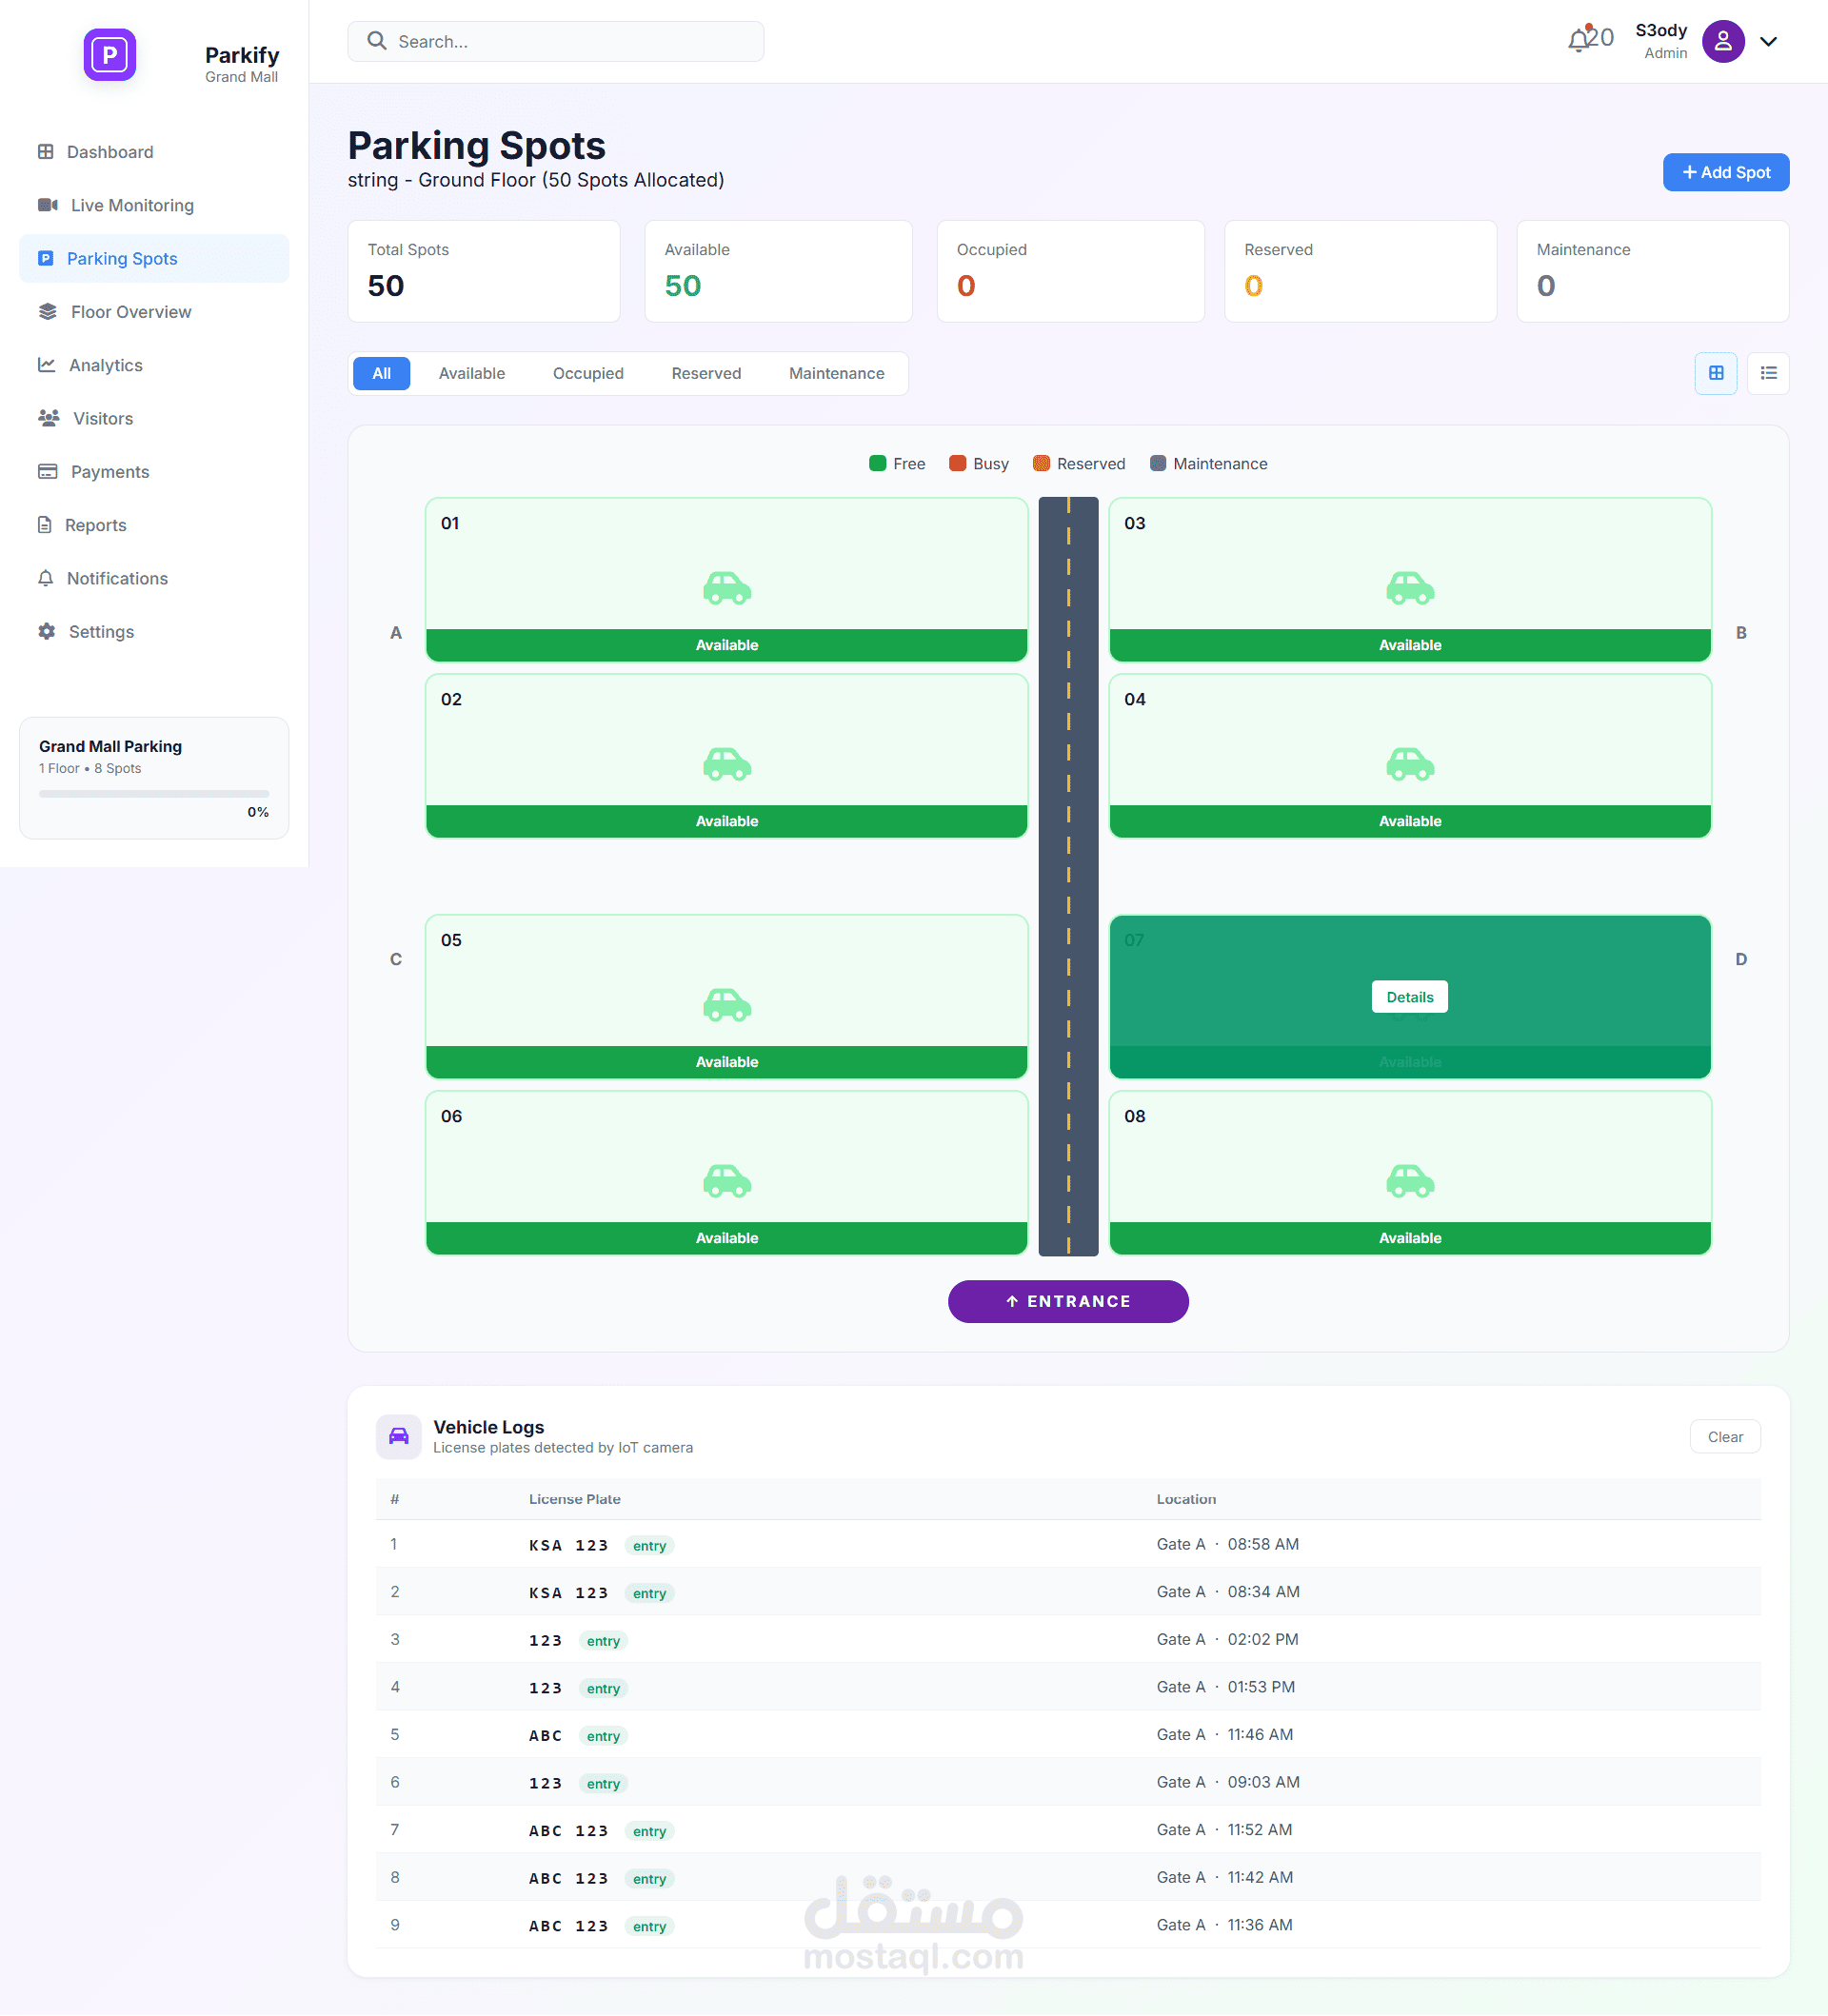Viewport: 1828px width, 2016px height.
Task: Clear the vehicle logs
Action: click(1724, 1436)
